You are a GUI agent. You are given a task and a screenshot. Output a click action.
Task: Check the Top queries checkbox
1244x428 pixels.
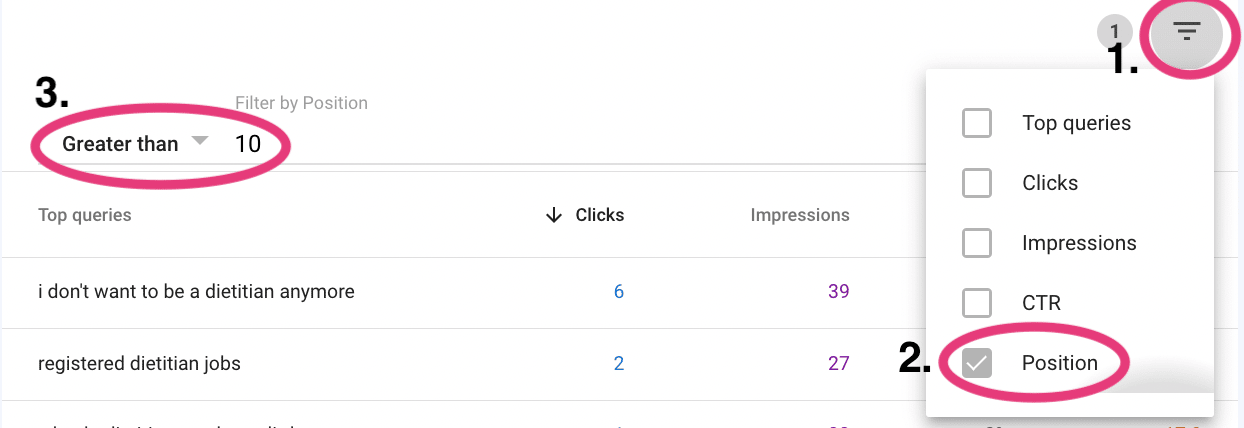point(976,123)
